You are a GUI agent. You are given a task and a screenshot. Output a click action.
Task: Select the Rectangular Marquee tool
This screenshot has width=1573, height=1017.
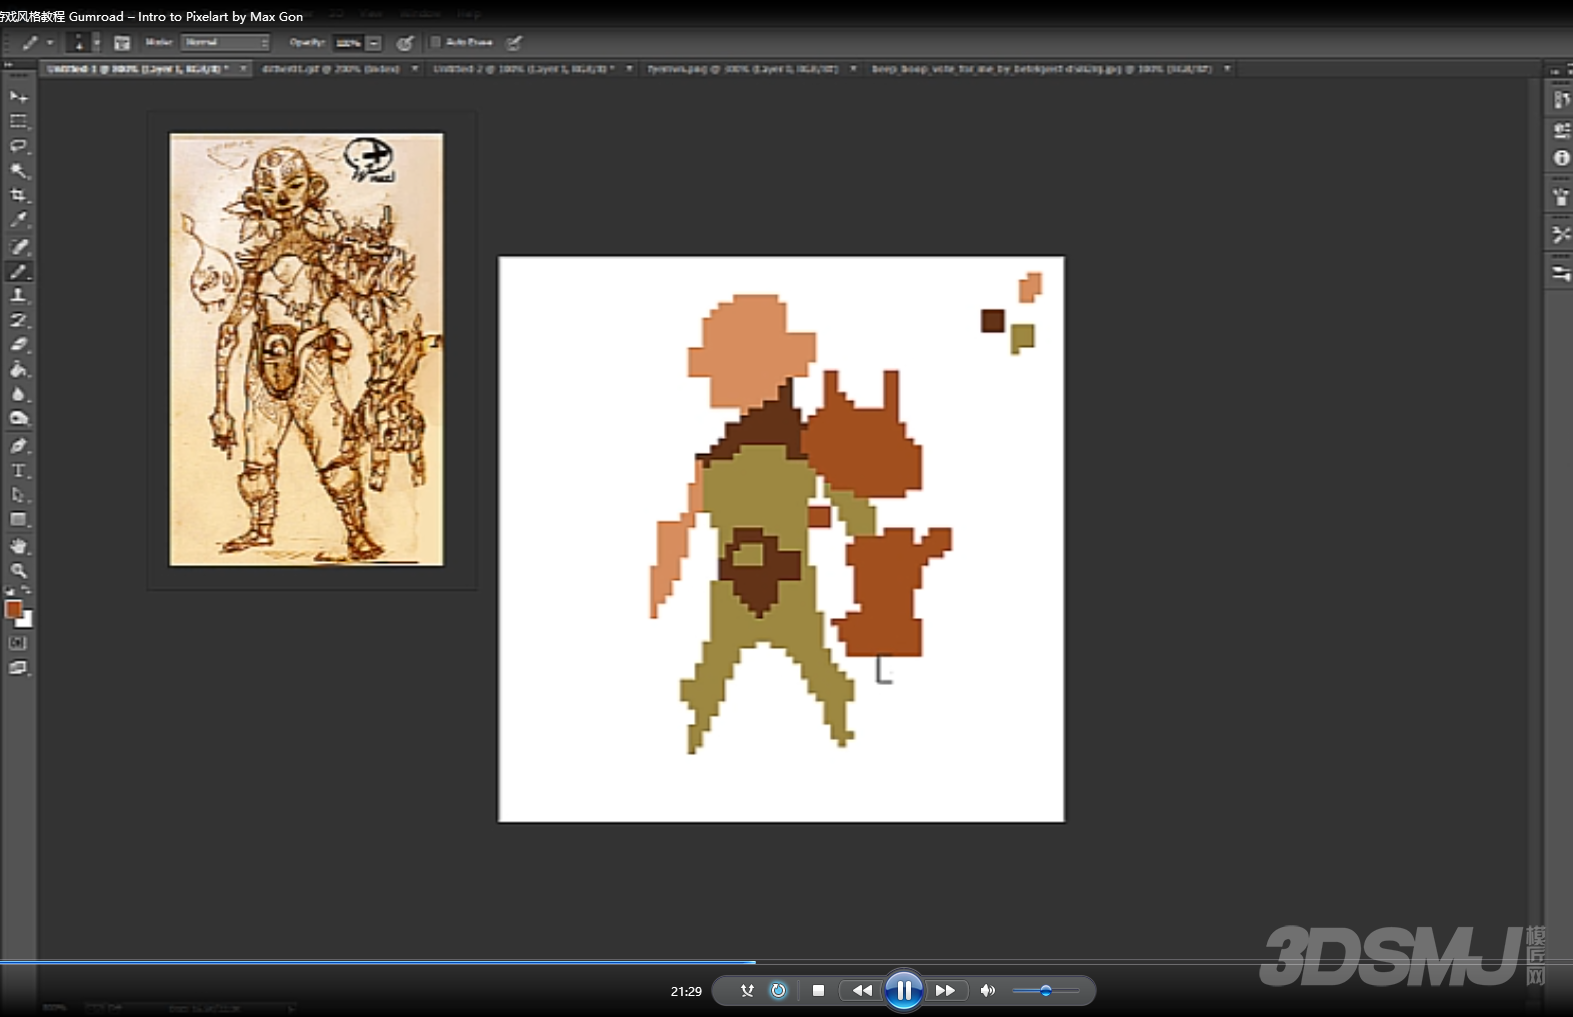[18, 121]
